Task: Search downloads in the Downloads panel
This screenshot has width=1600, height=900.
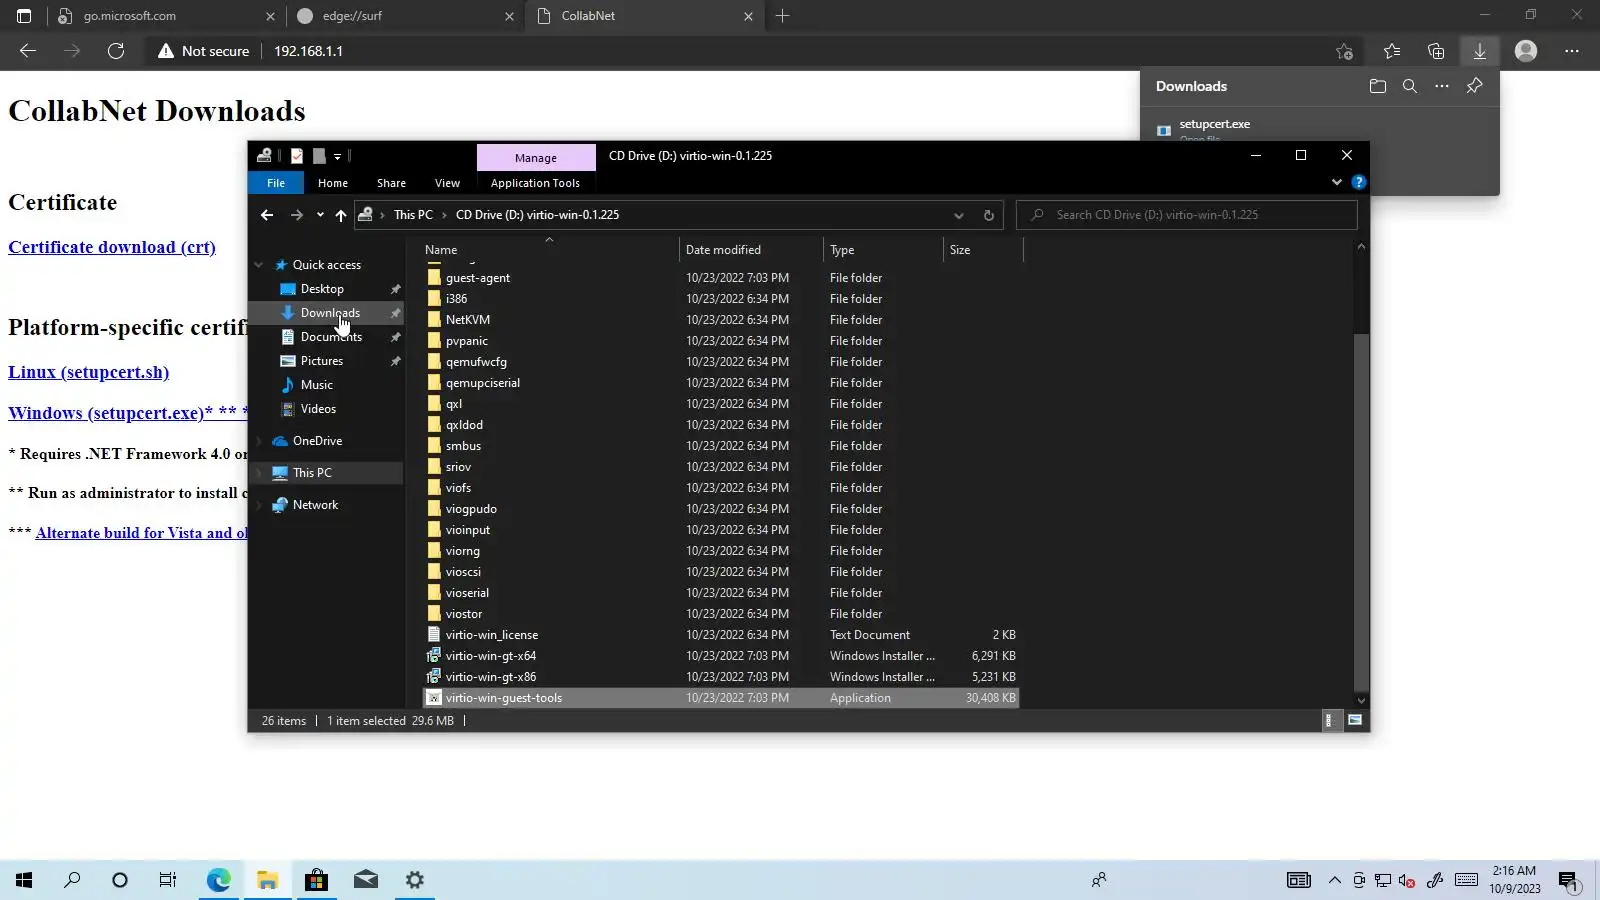Action: pos(1410,86)
